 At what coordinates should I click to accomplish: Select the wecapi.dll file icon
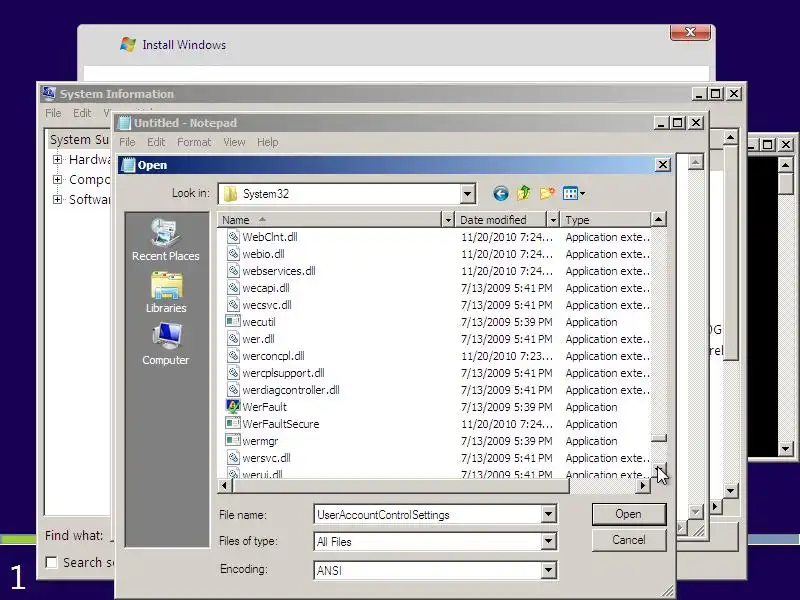233,288
